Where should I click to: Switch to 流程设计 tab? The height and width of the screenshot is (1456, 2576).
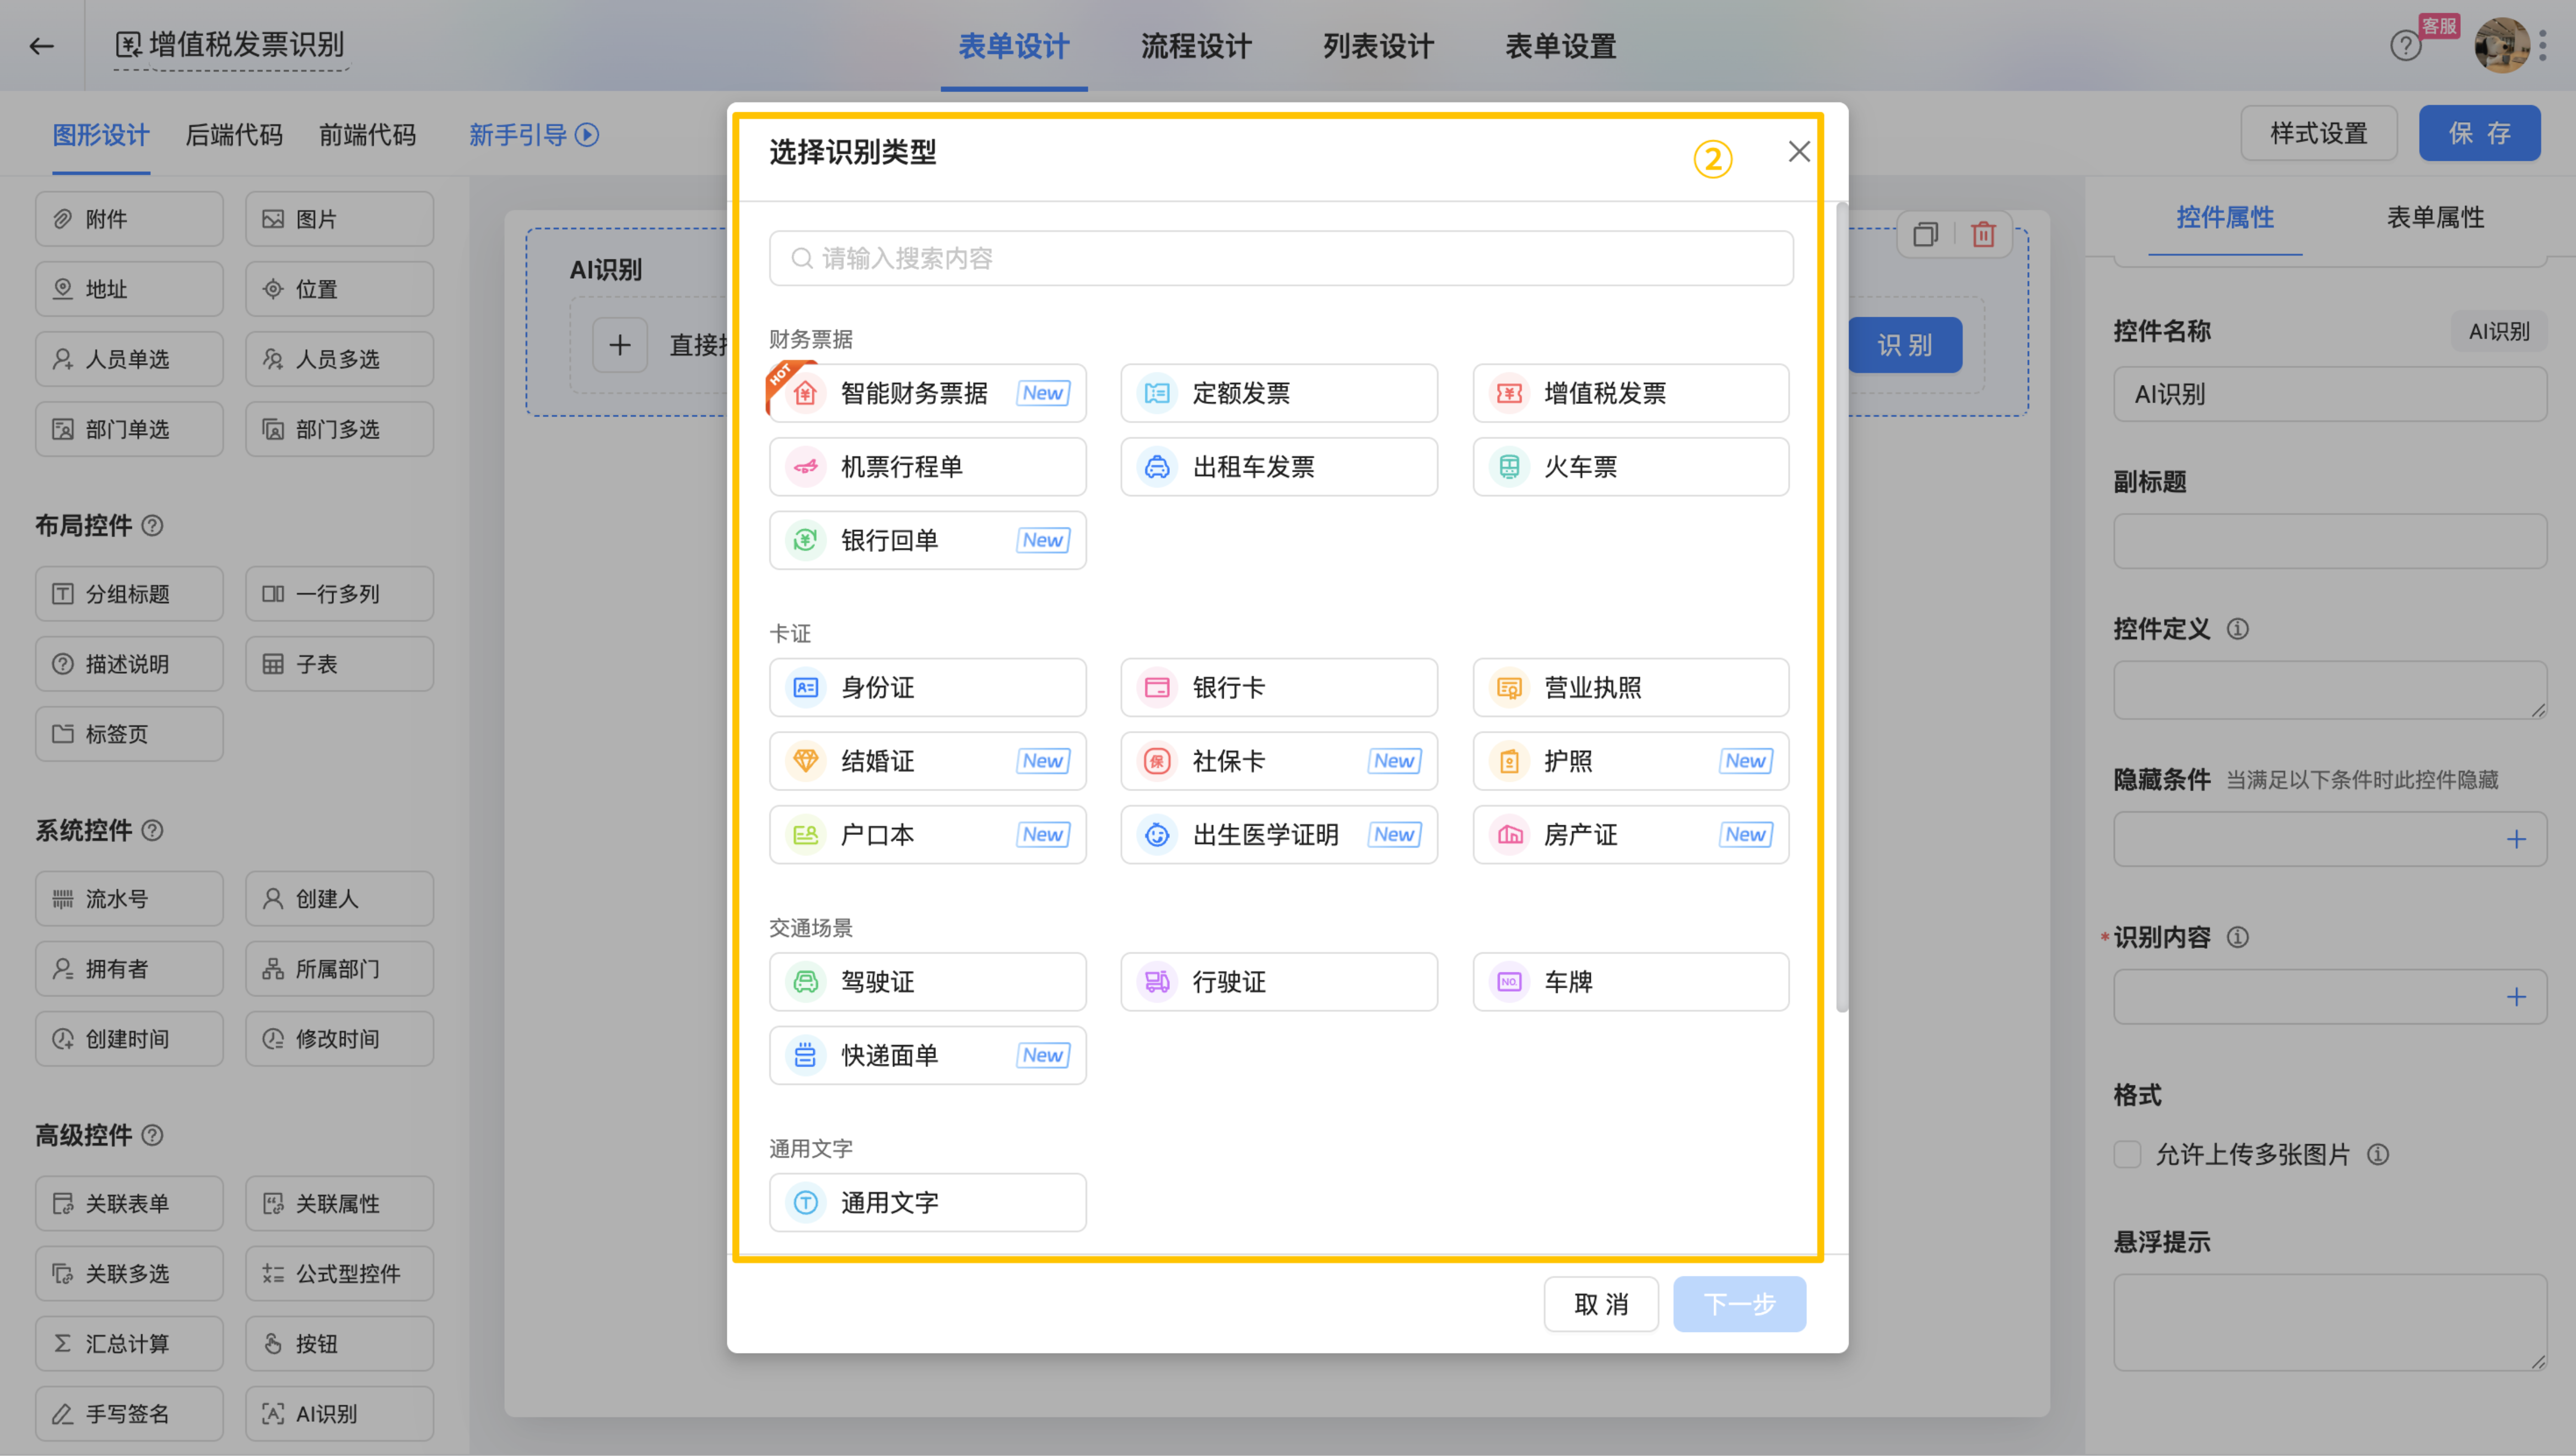[x=1196, y=46]
